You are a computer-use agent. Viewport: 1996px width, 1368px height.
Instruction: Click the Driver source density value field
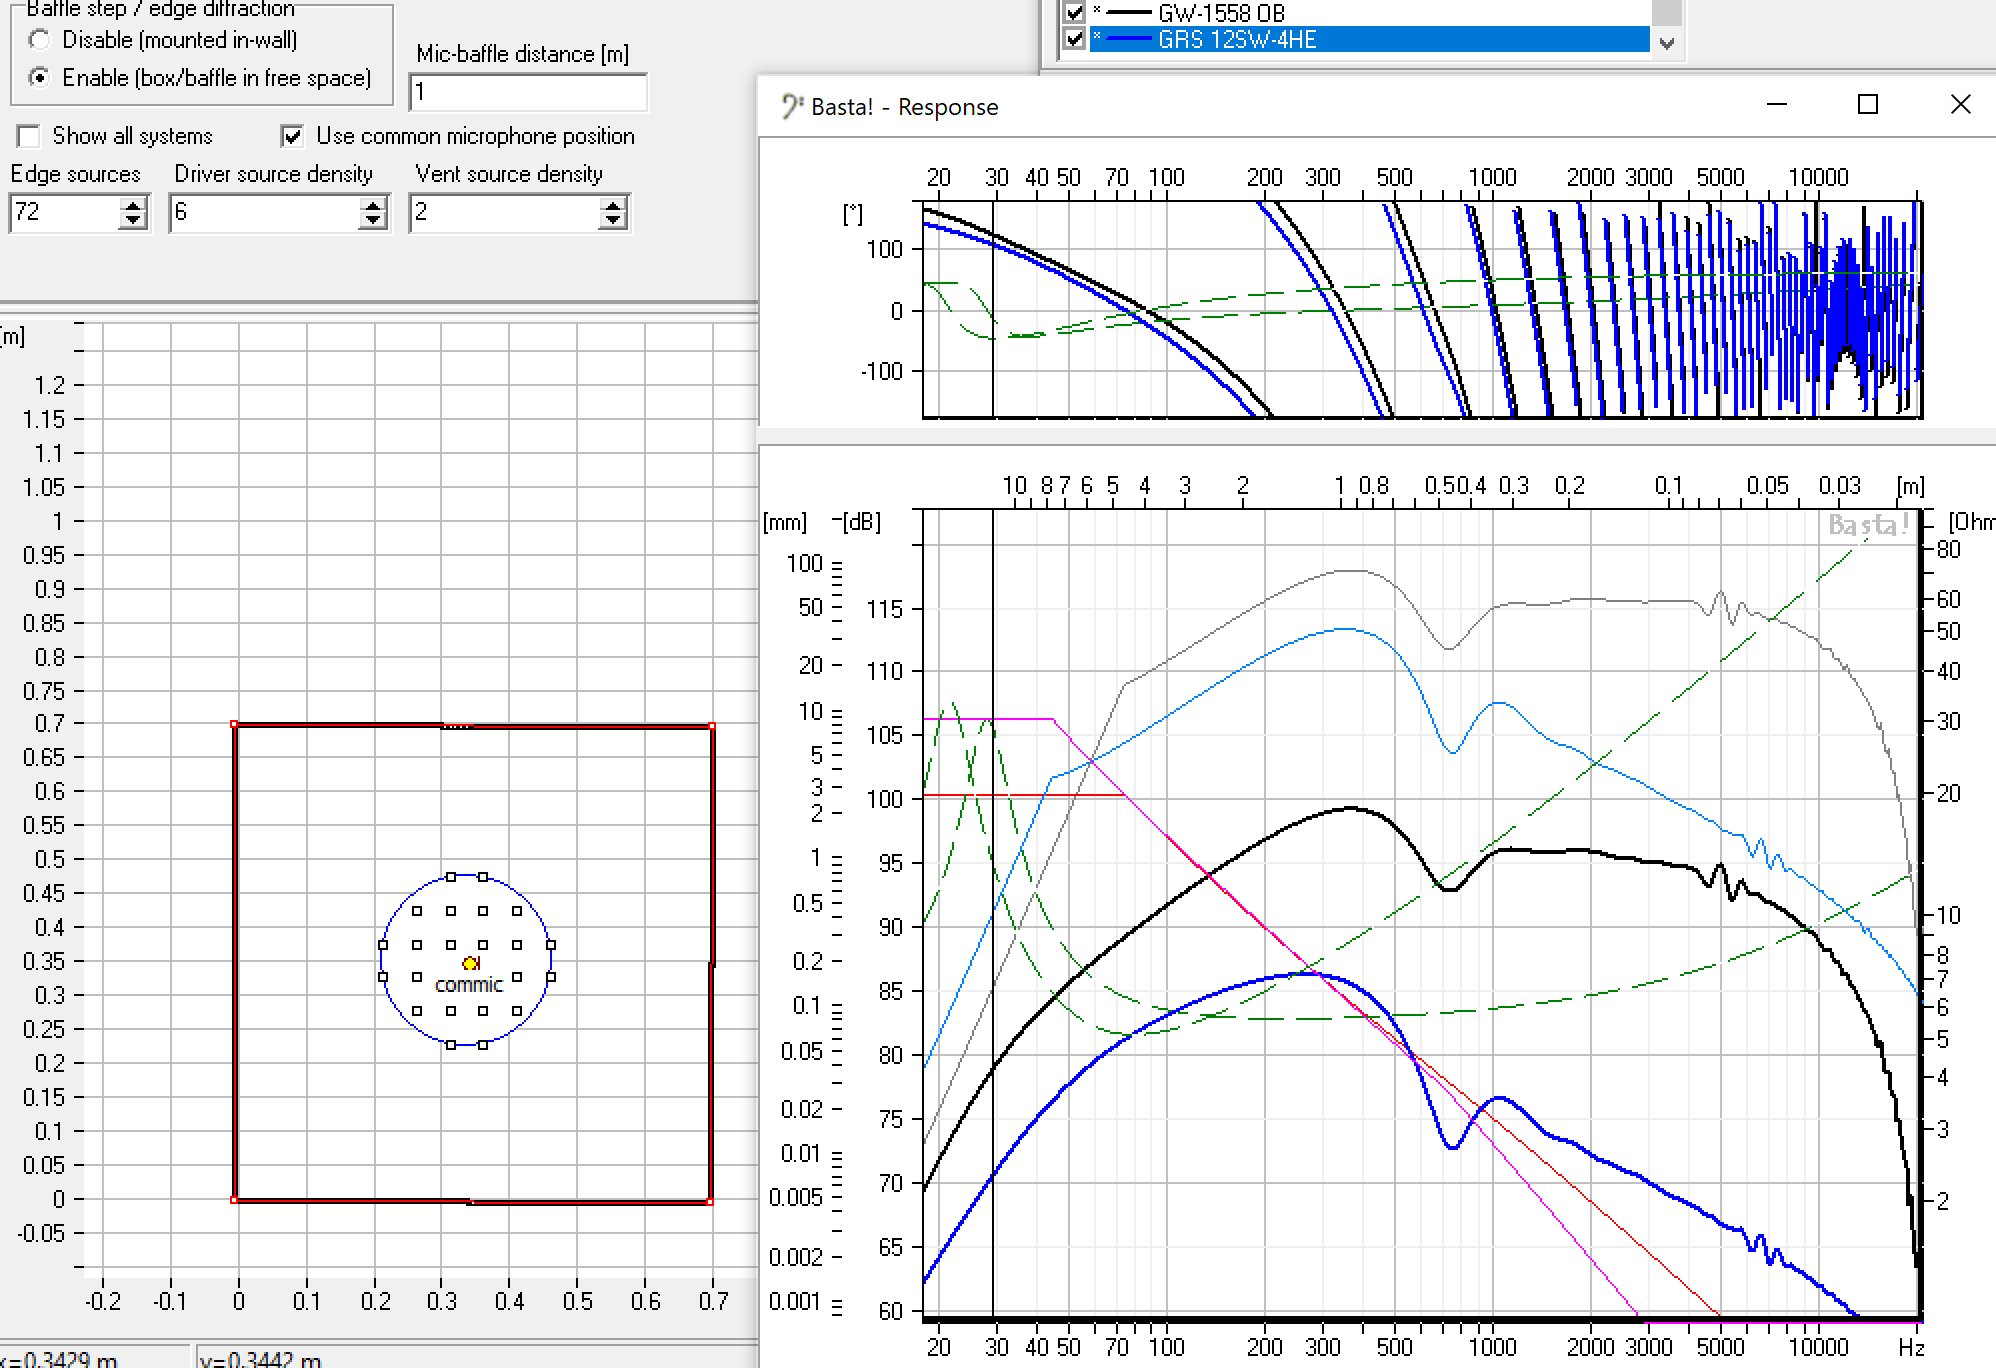(x=265, y=212)
